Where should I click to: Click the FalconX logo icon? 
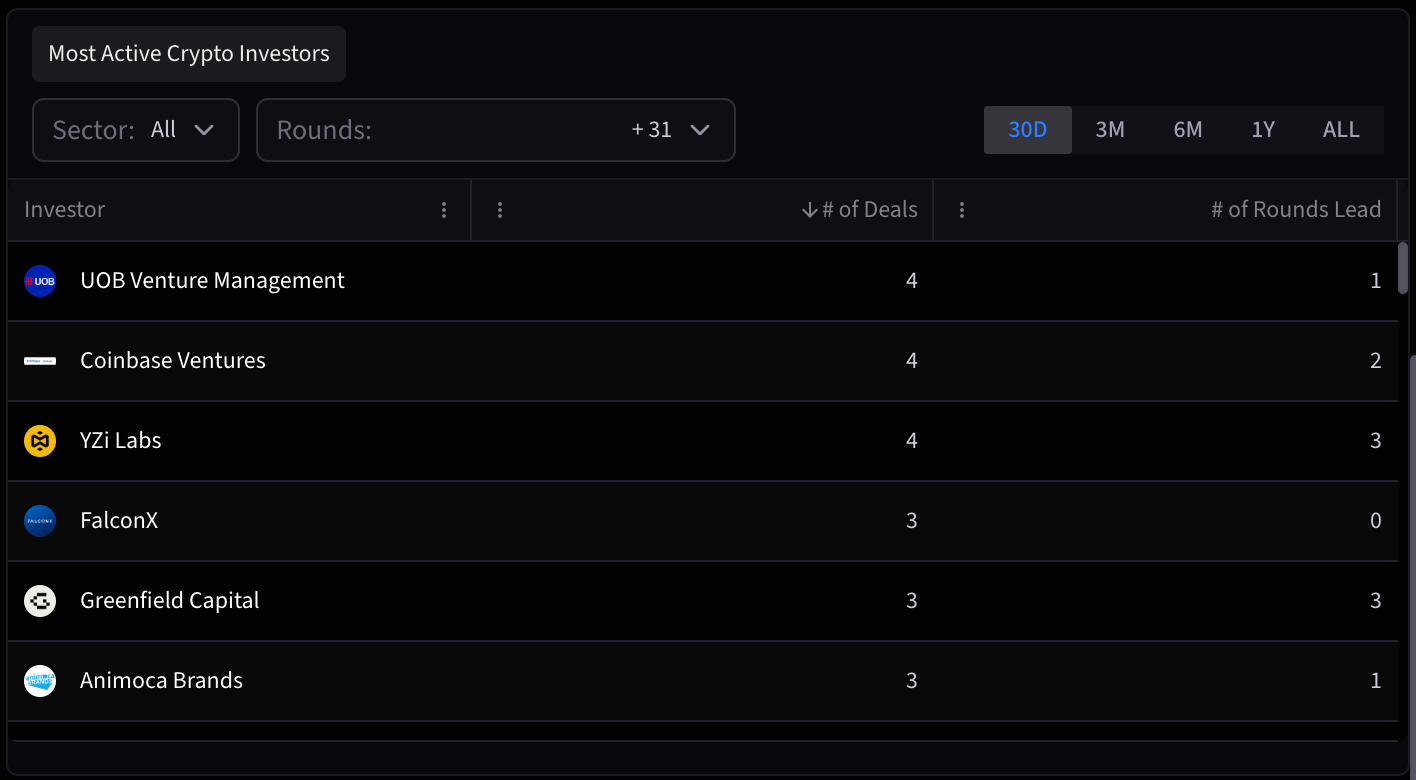pos(40,521)
